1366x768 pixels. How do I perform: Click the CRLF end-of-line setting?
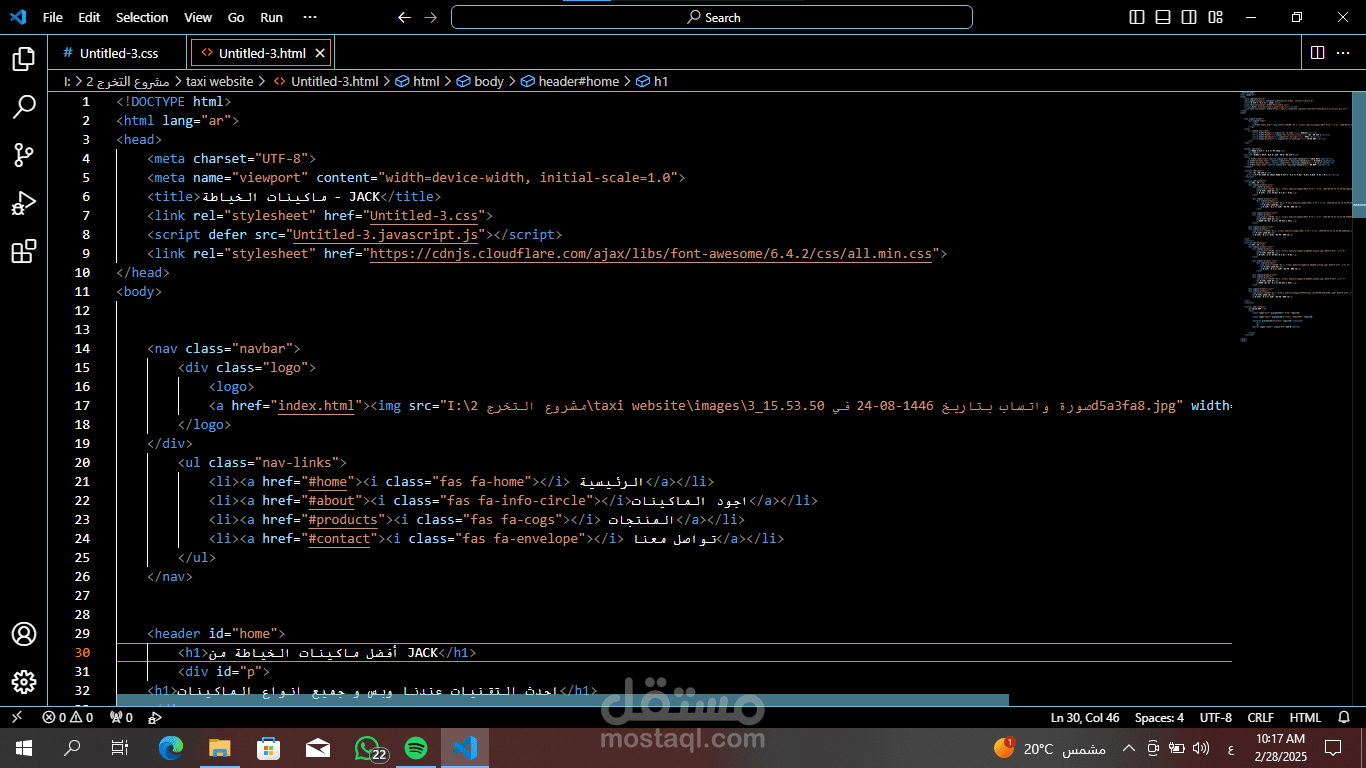click(x=1260, y=717)
